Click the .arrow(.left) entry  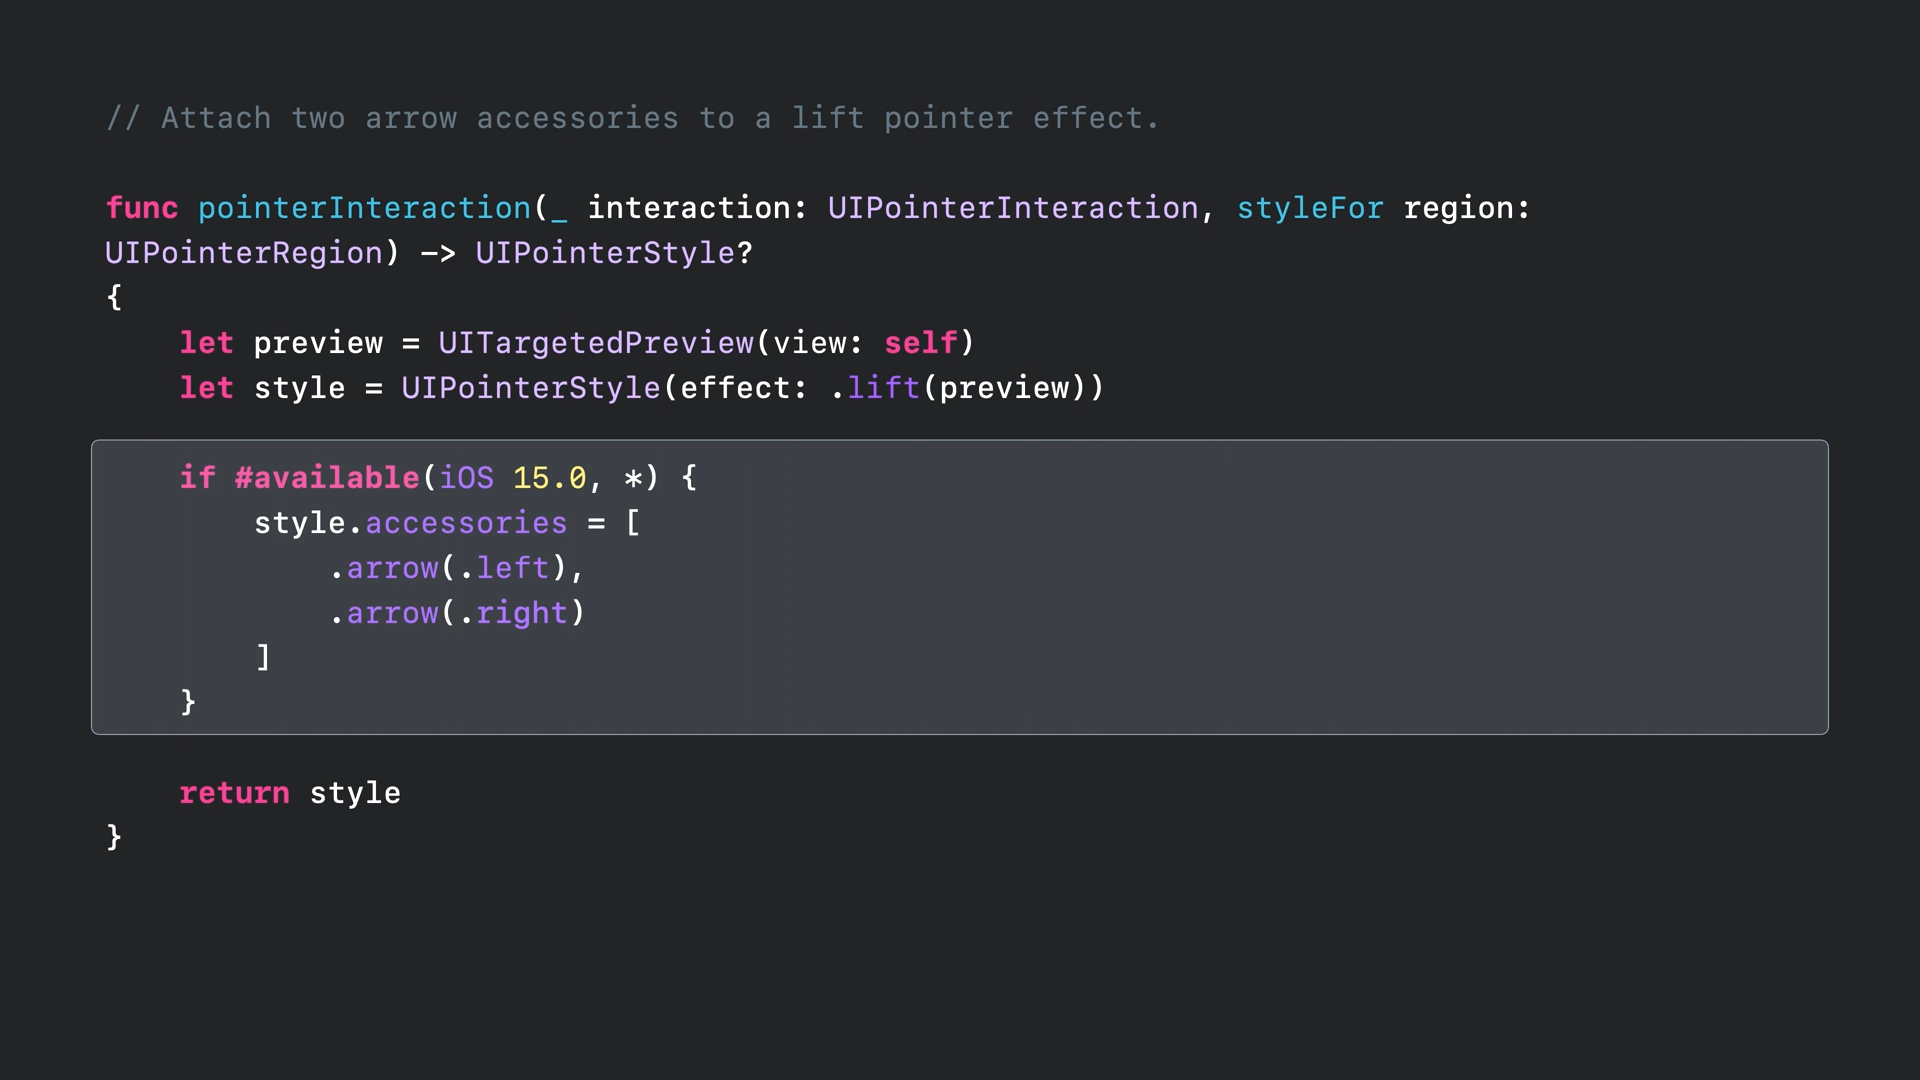(448, 568)
